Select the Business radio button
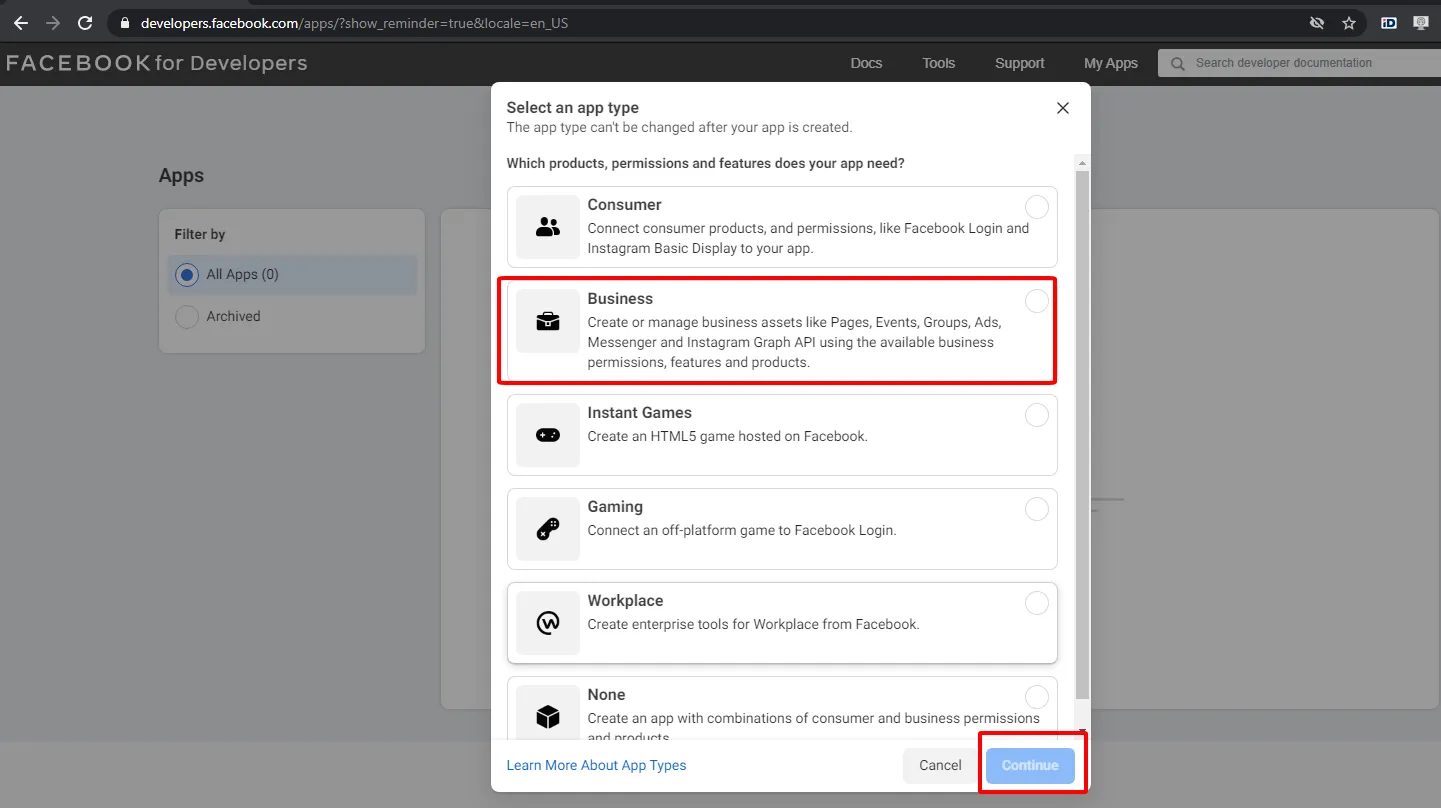 1037,301
